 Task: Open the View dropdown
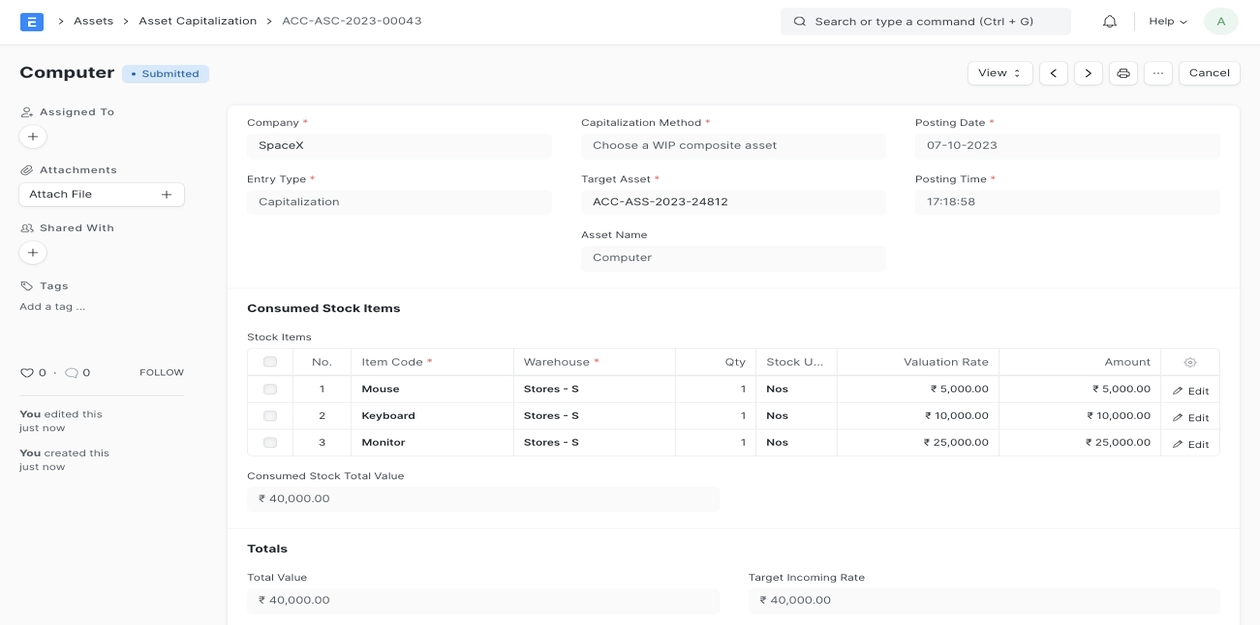pos(999,73)
